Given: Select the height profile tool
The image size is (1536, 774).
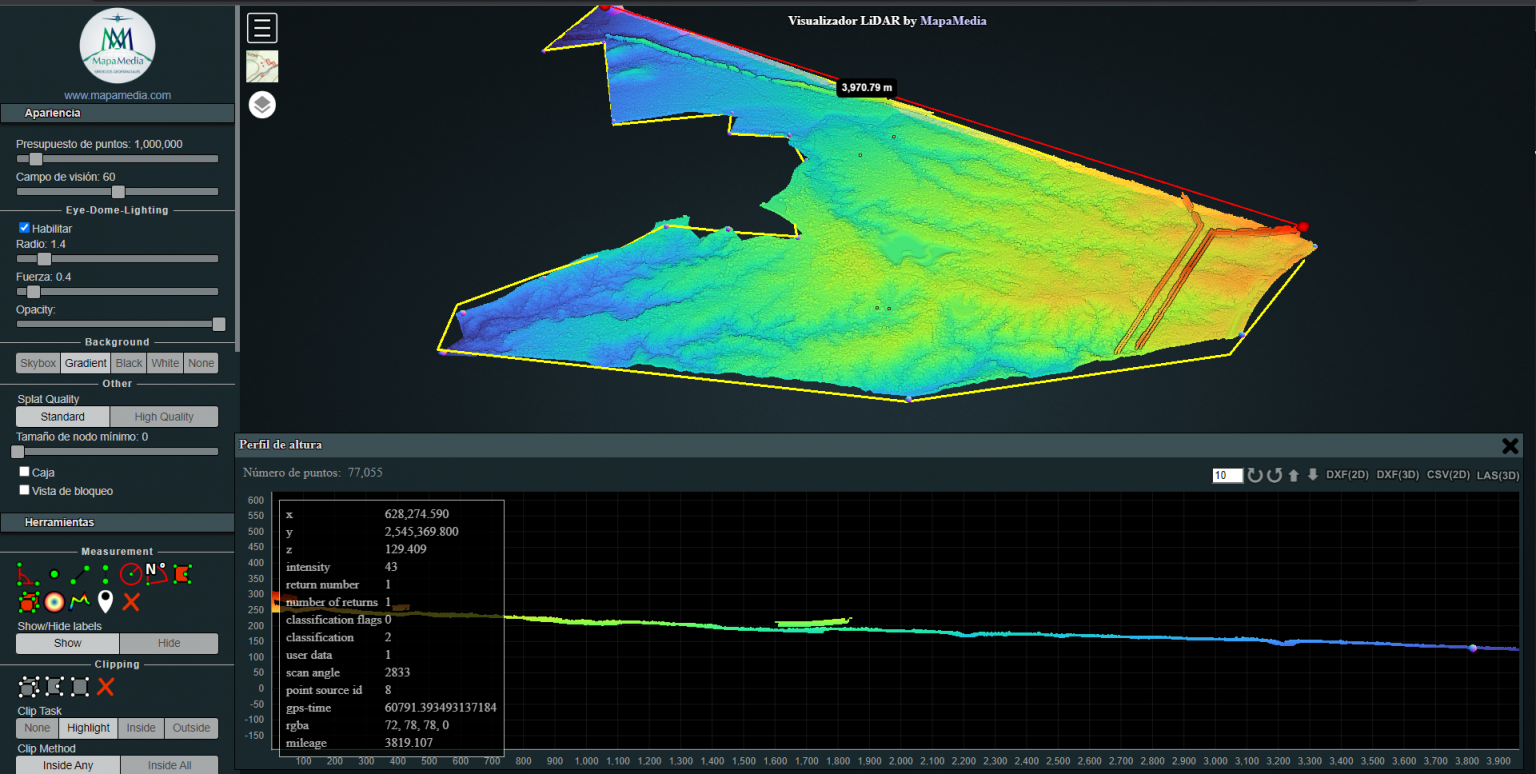Looking at the screenshot, I should coord(79,602).
